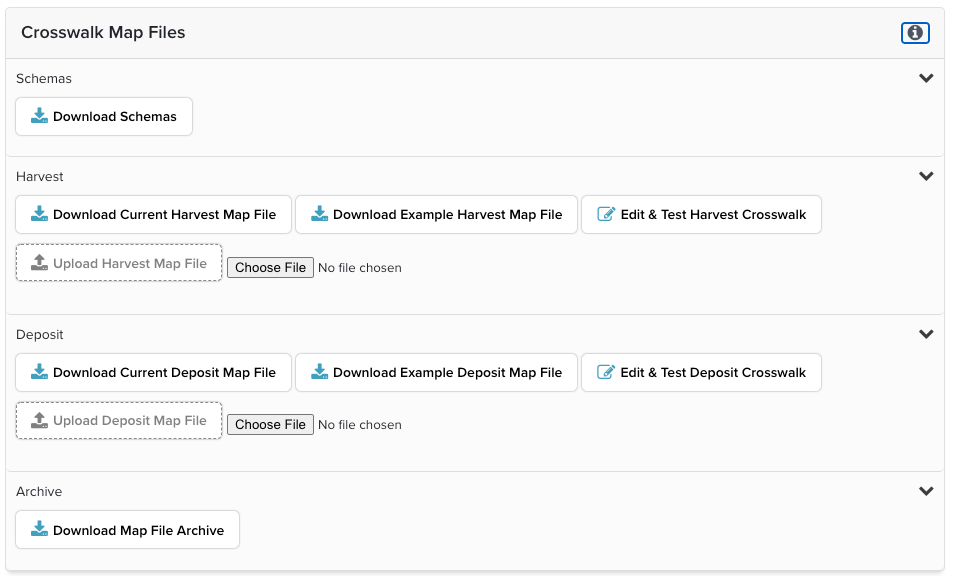The width and height of the screenshot is (954, 576).
Task: Collapse the Harvest section chevron
Action: click(x=926, y=176)
